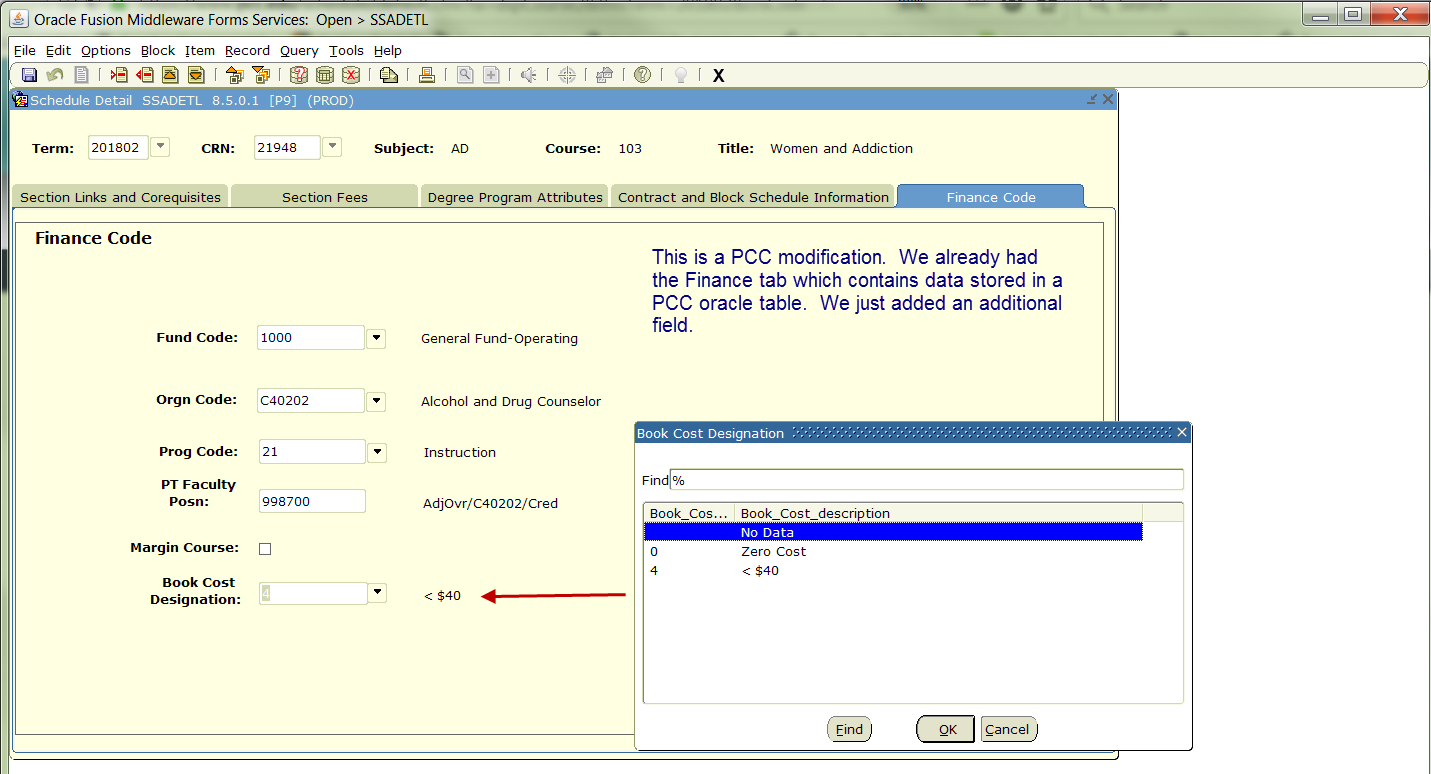Click the Prog Code field with 21

[x=312, y=452]
